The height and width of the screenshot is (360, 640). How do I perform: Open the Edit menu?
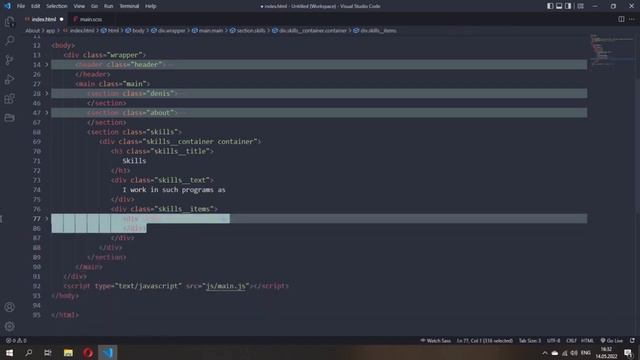[36, 6]
